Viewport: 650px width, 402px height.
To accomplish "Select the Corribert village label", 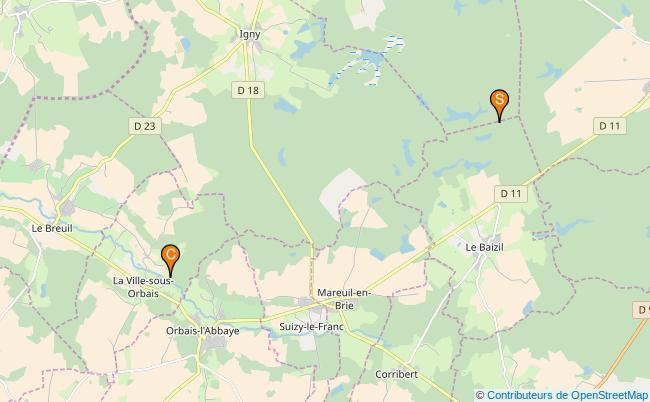I will click(396, 374).
